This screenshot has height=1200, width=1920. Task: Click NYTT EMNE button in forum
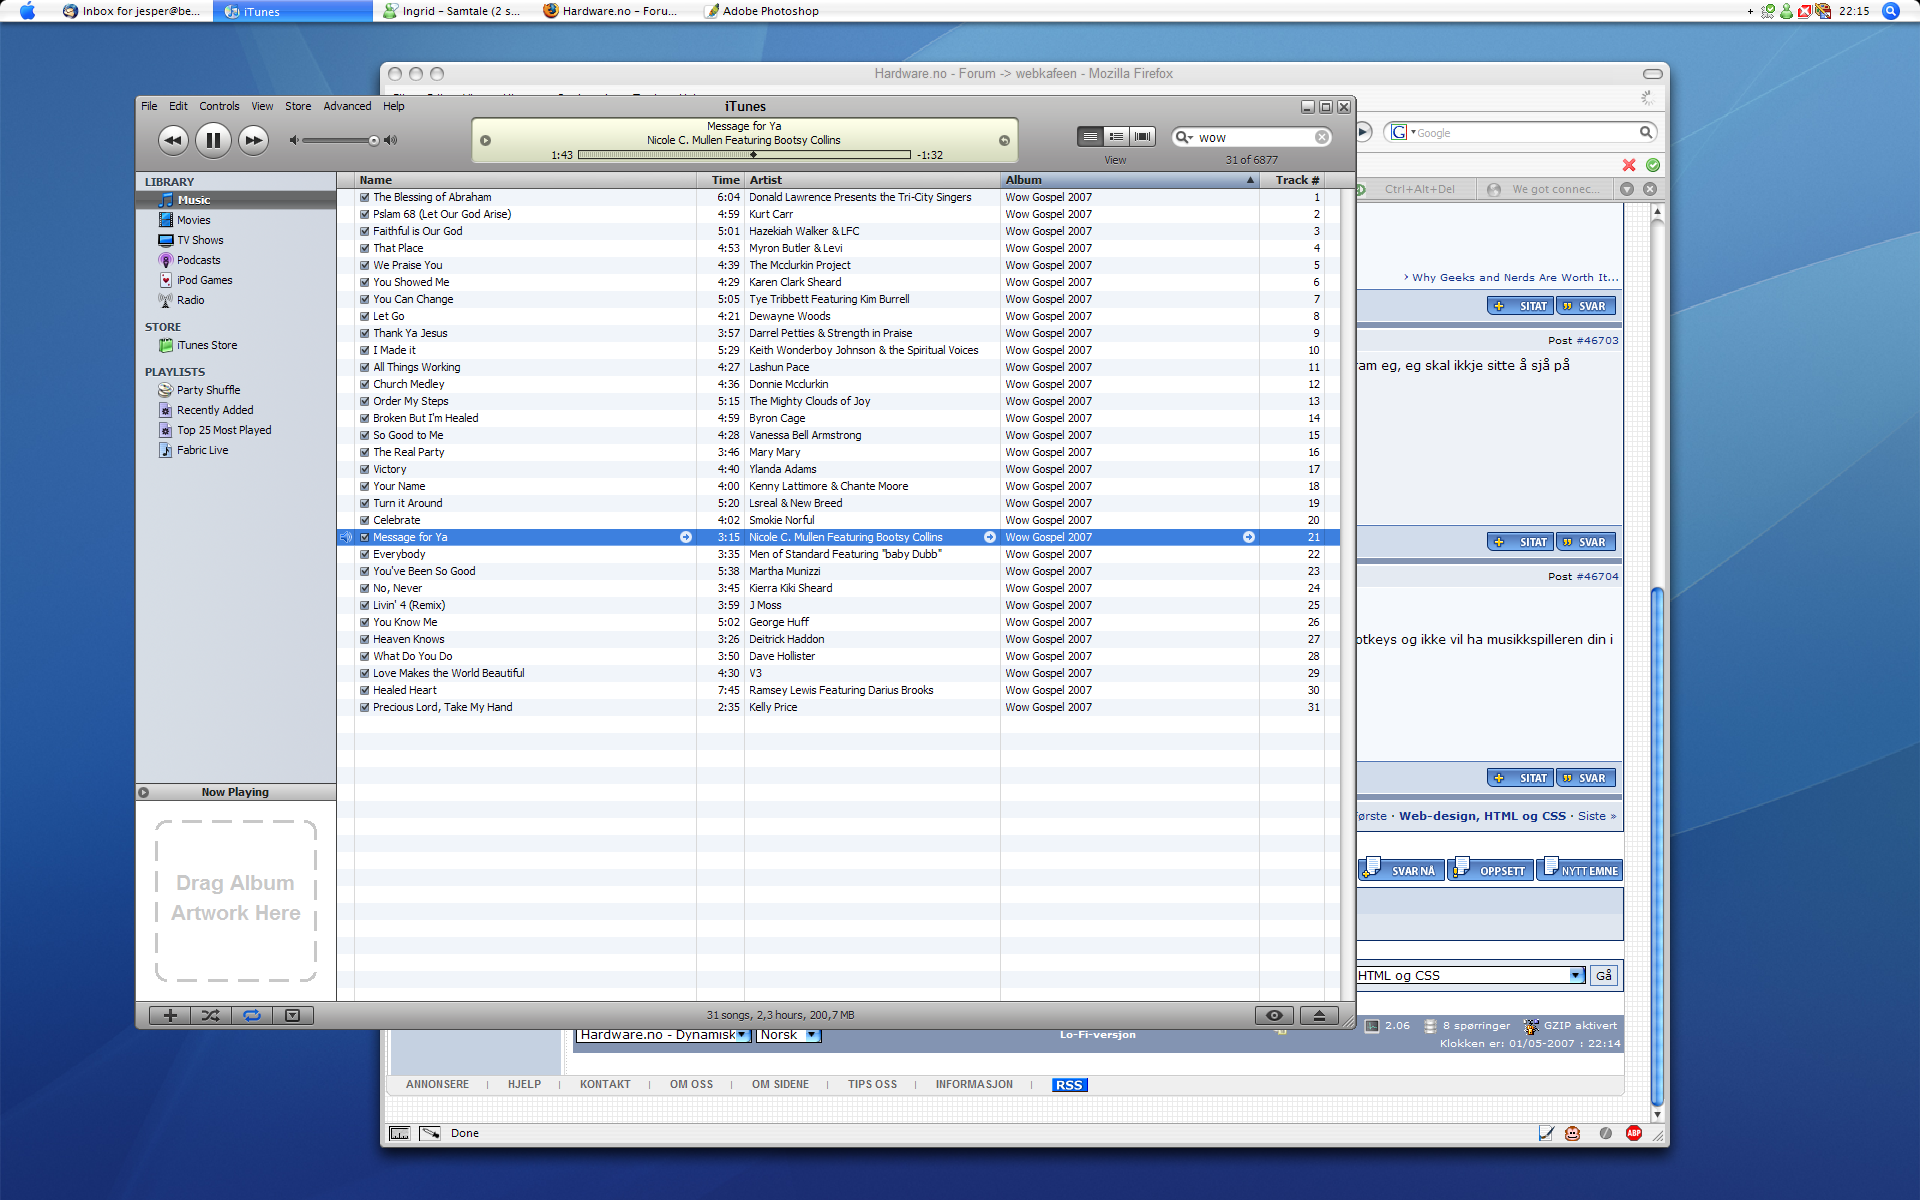[x=1580, y=870]
